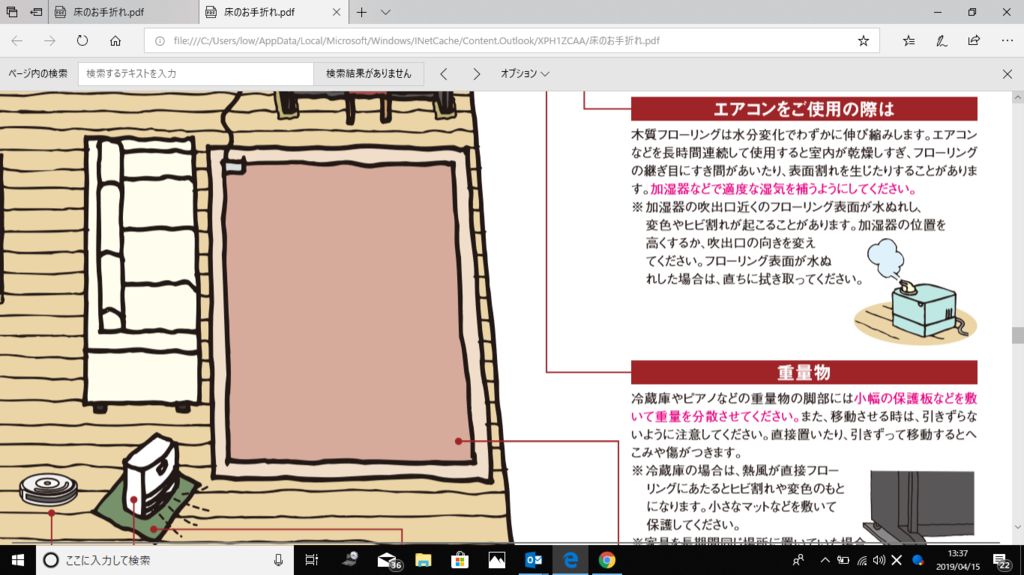Share this page icon
This screenshot has width=1024, height=575.
[974, 41]
